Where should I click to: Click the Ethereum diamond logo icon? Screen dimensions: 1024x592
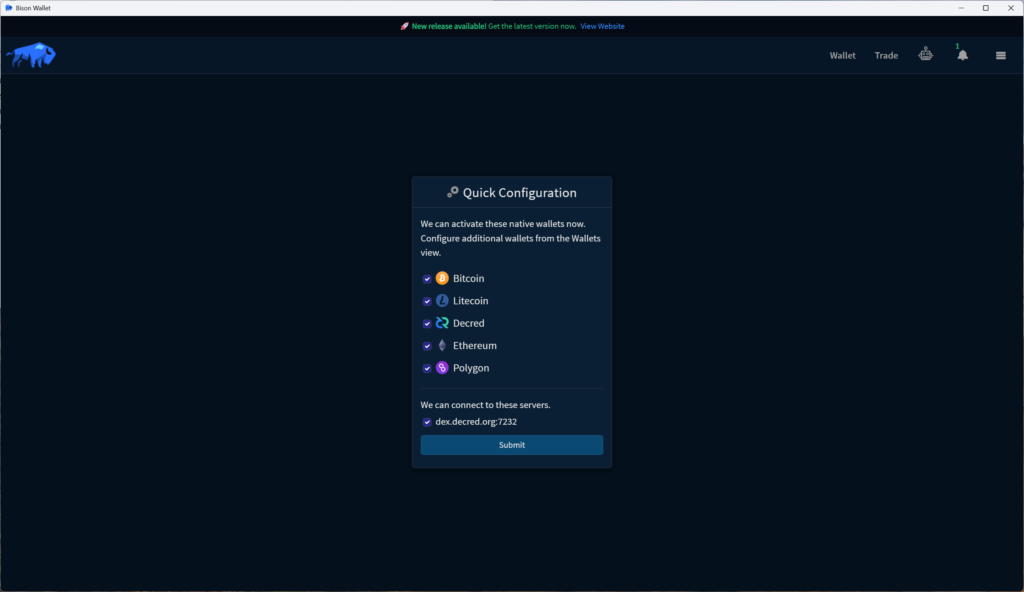(442, 346)
